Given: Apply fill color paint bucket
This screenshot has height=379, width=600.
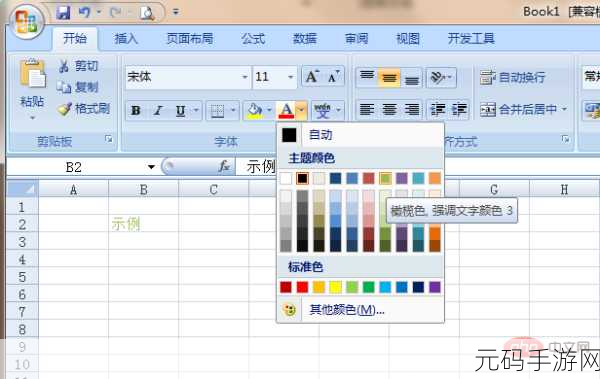Looking at the screenshot, I should (254, 111).
